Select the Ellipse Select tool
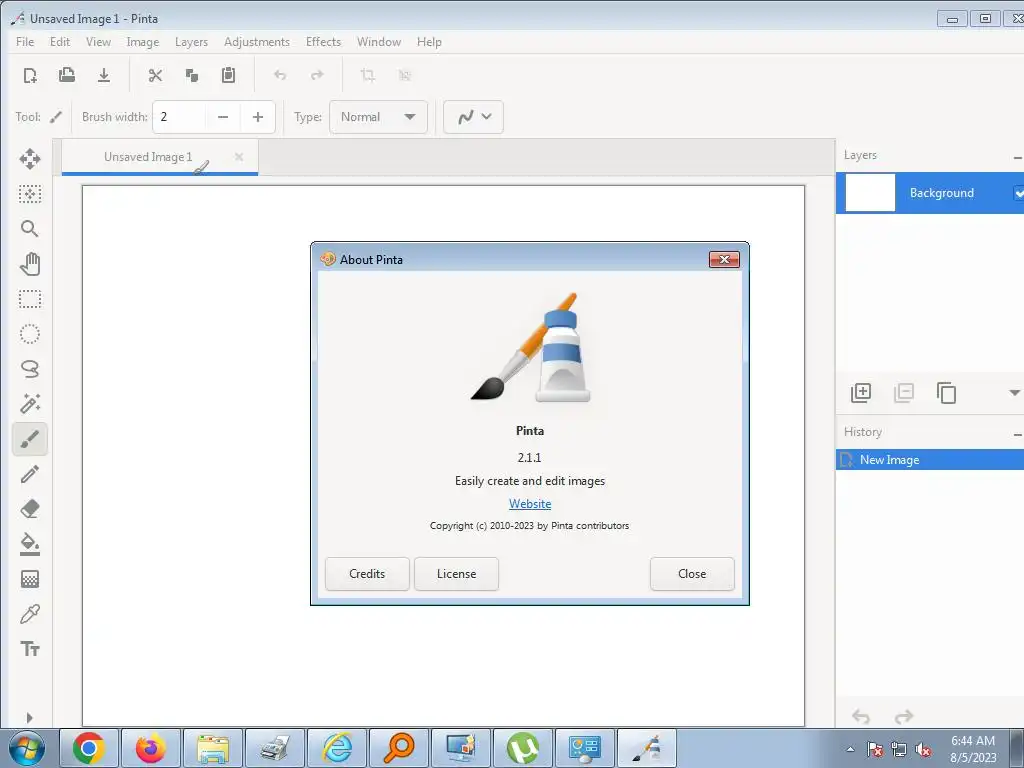 coord(30,334)
